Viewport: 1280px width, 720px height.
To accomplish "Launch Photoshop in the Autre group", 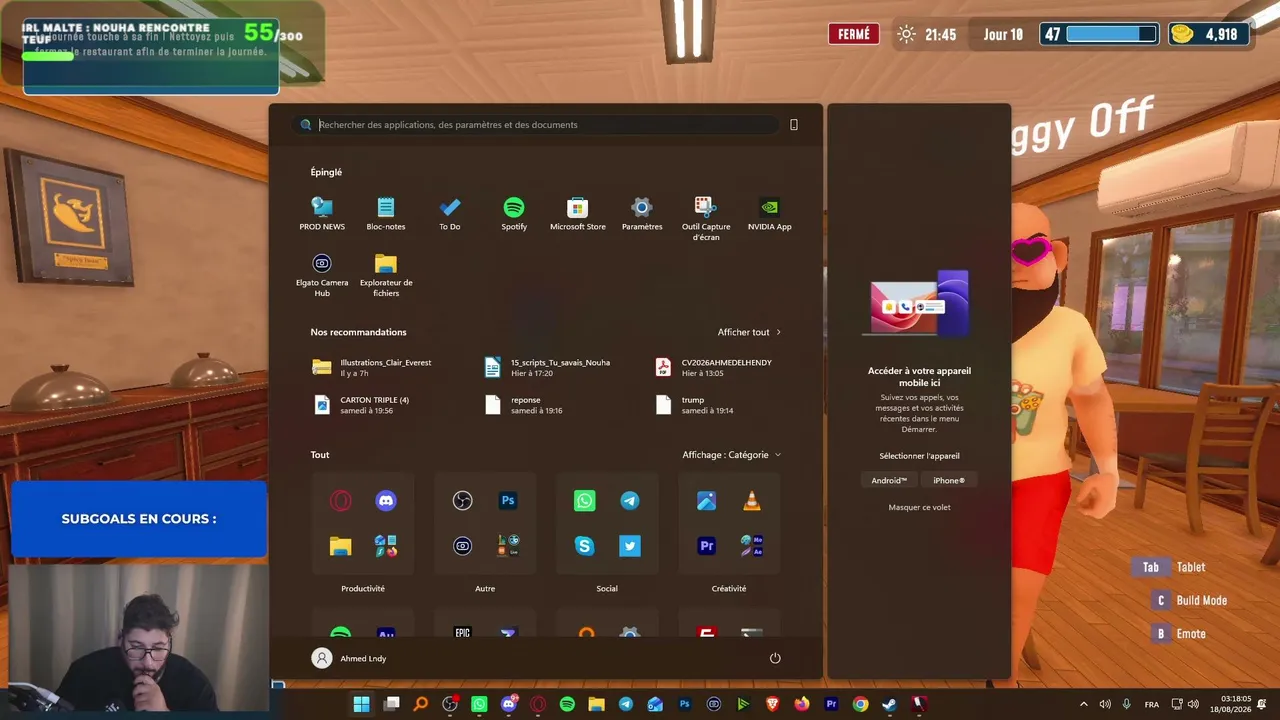I will pyautogui.click(x=508, y=501).
